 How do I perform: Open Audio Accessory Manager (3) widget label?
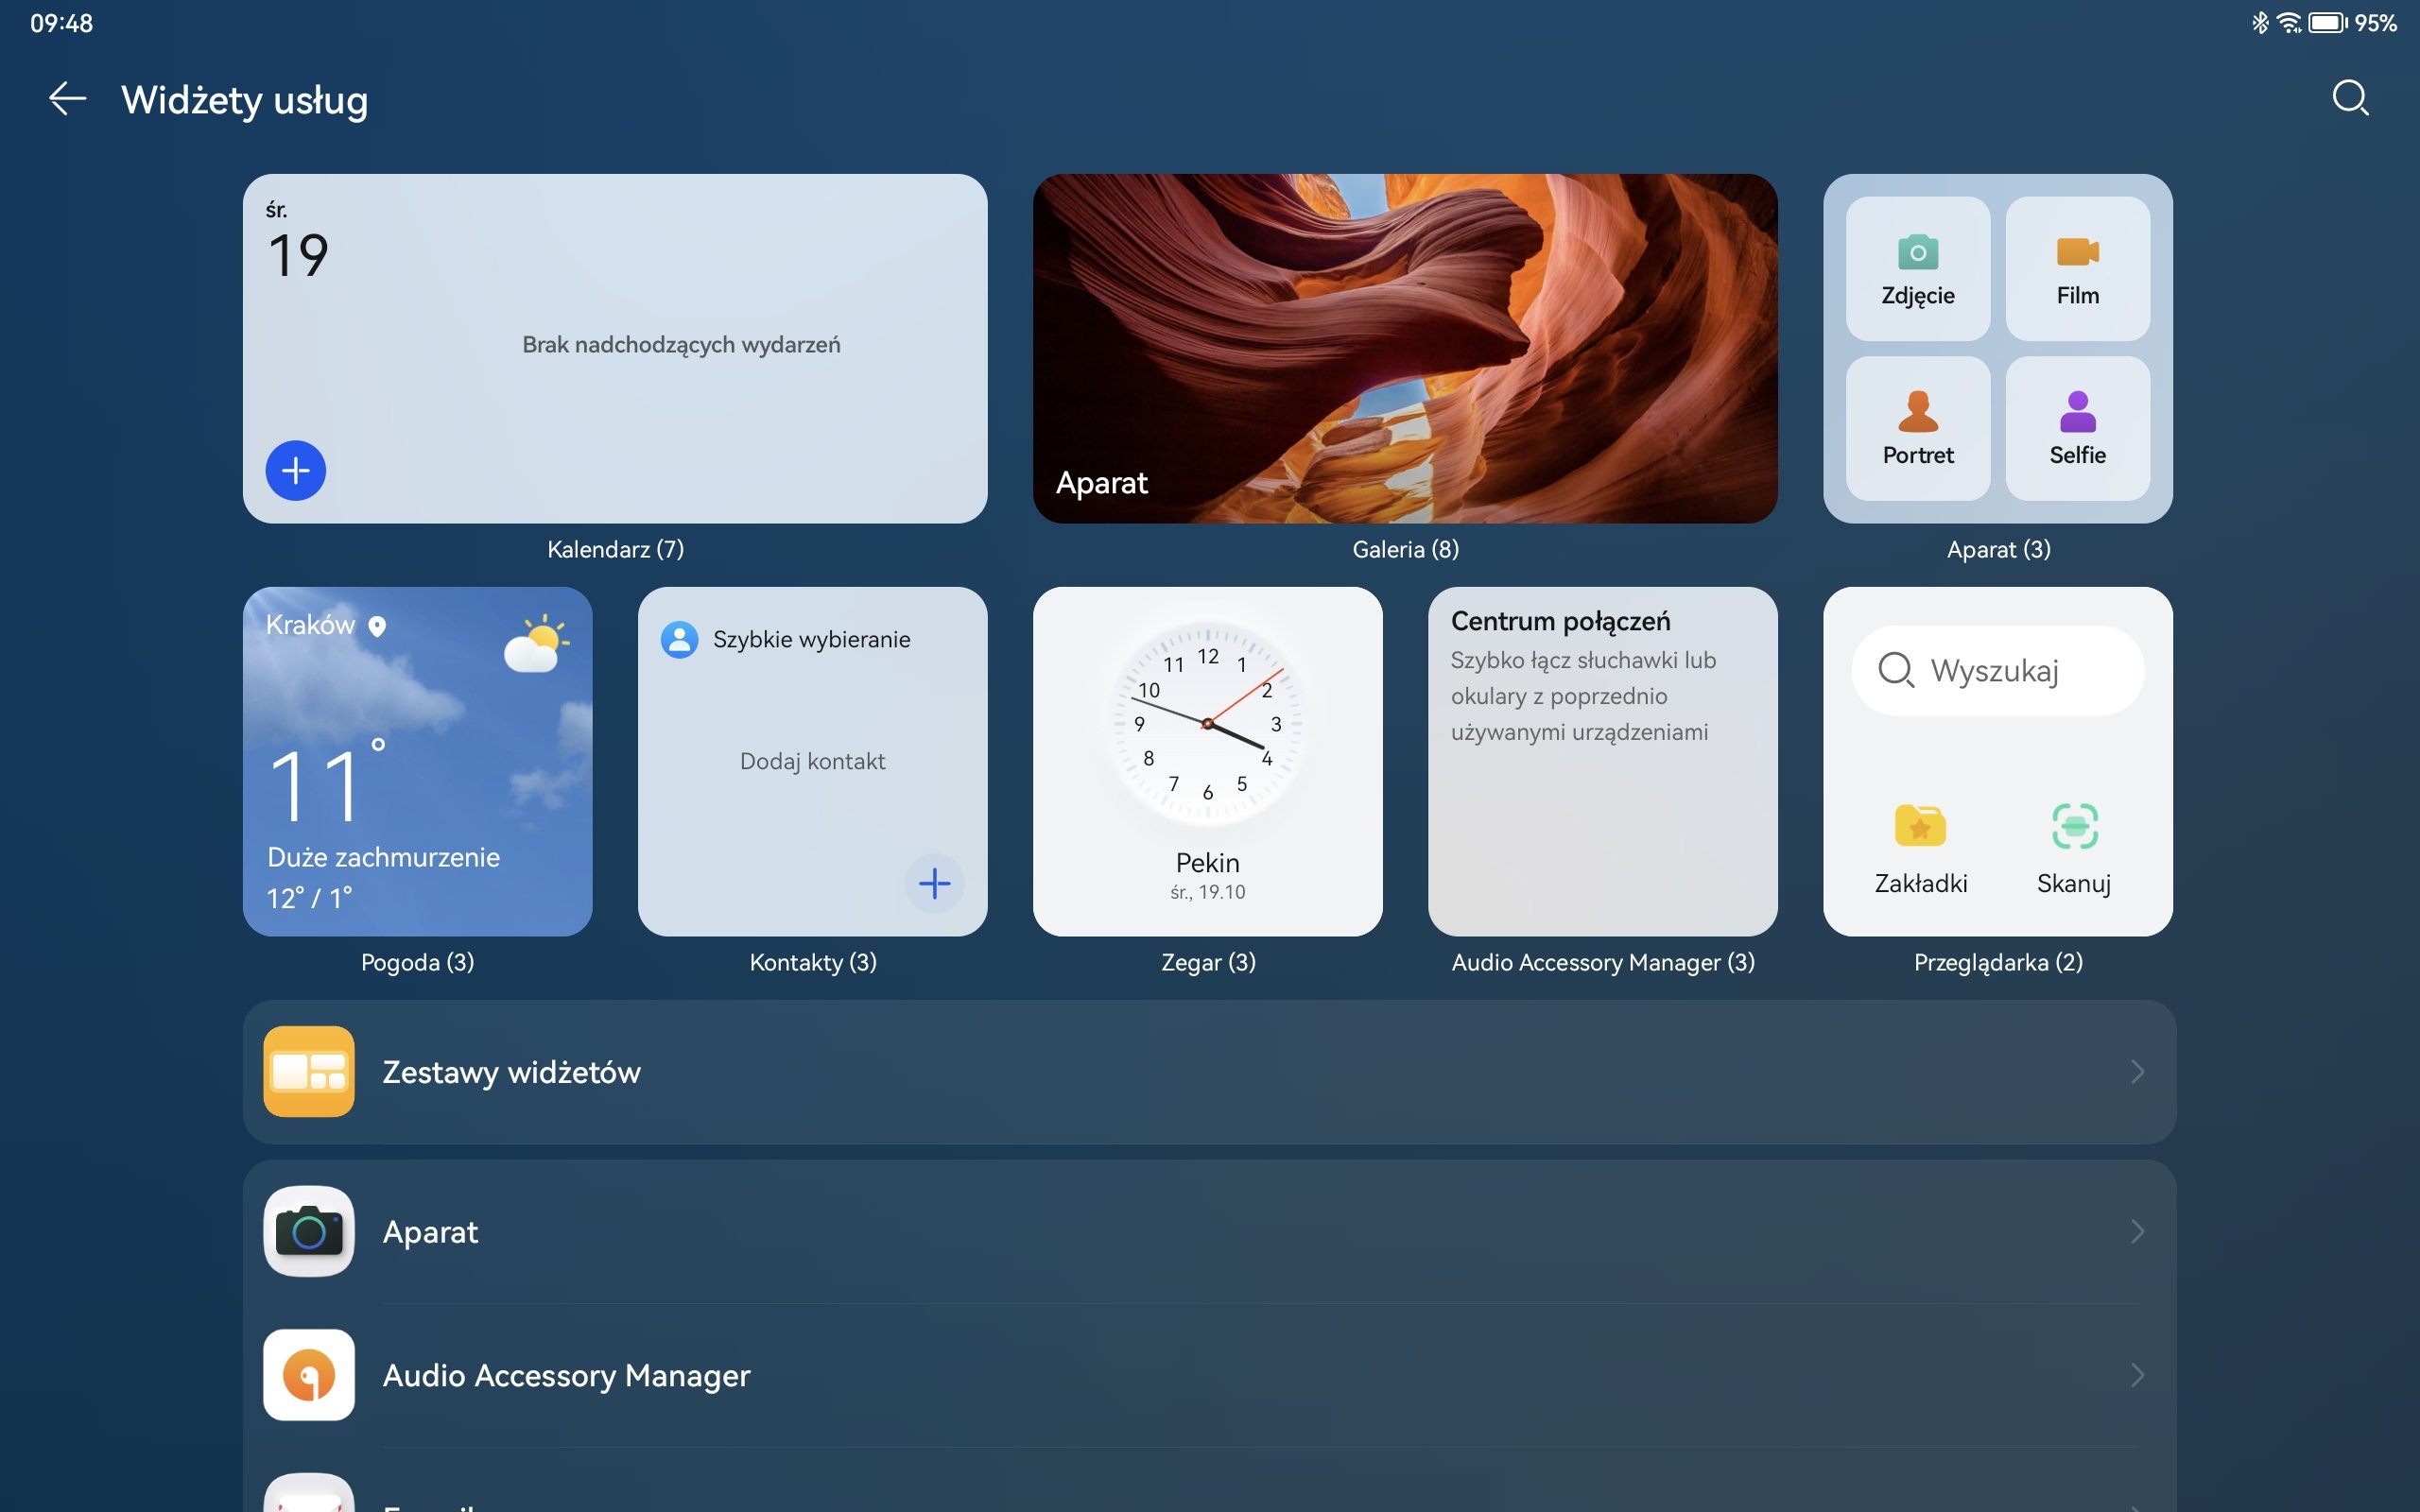click(x=1603, y=962)
